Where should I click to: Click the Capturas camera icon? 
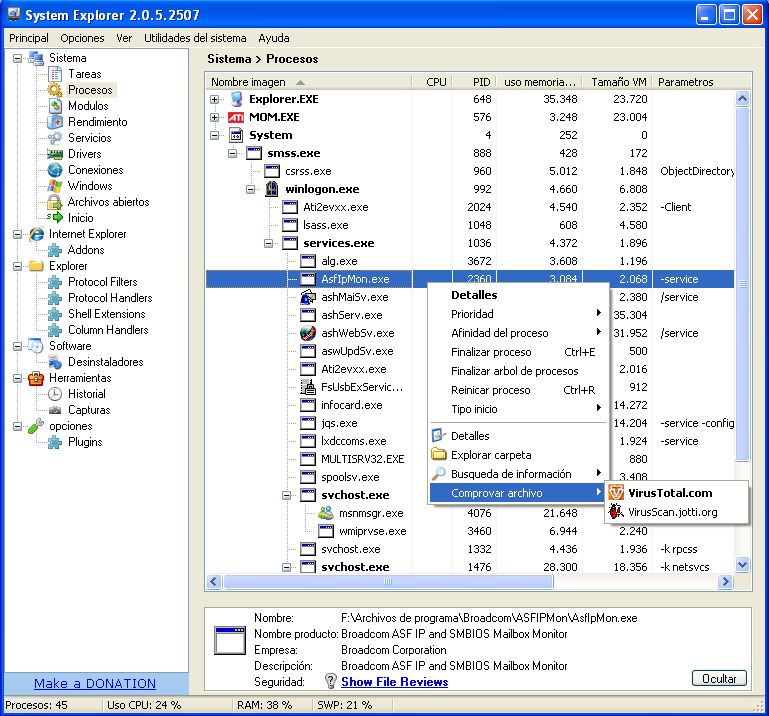55,410
